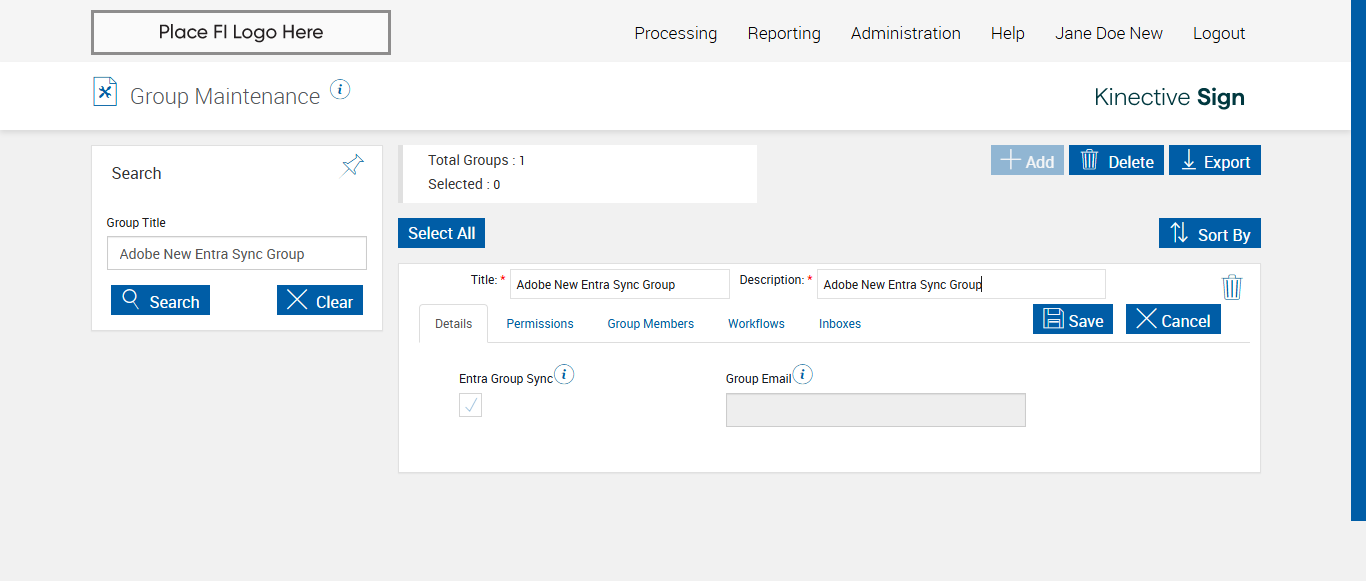Switch to the Group Members tab
The image size is (1366, 581).
pos(650,324)
